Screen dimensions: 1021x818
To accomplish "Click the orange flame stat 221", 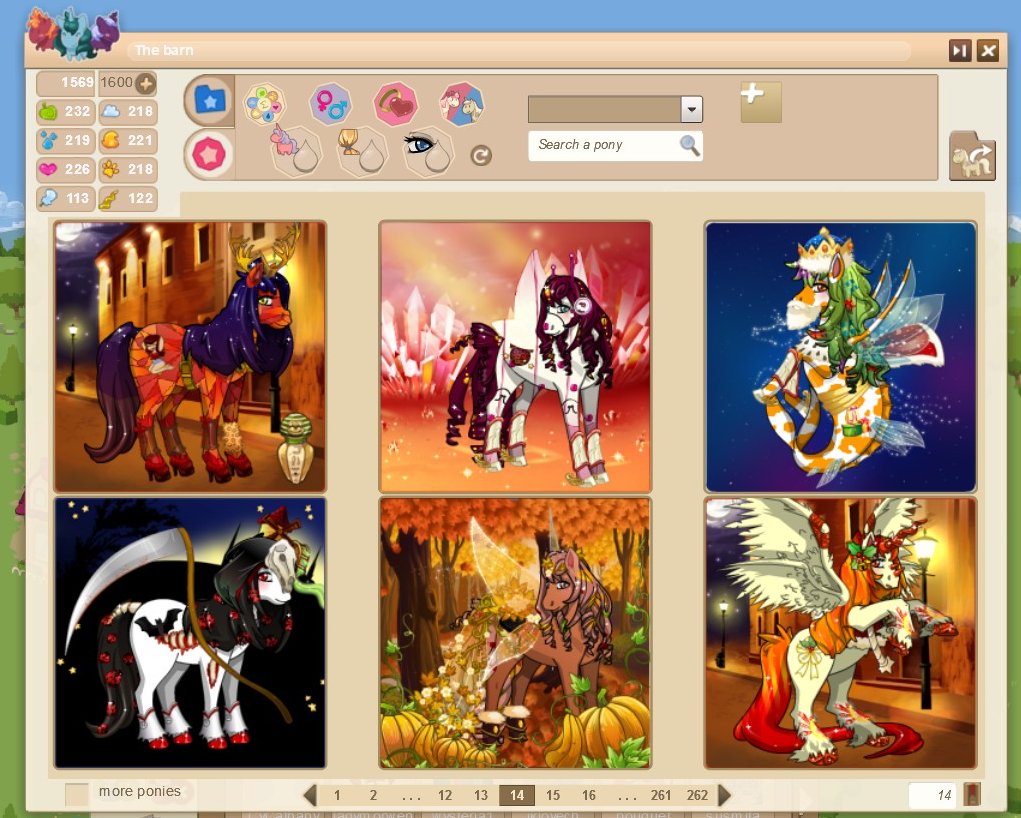I will coord(128,140).
